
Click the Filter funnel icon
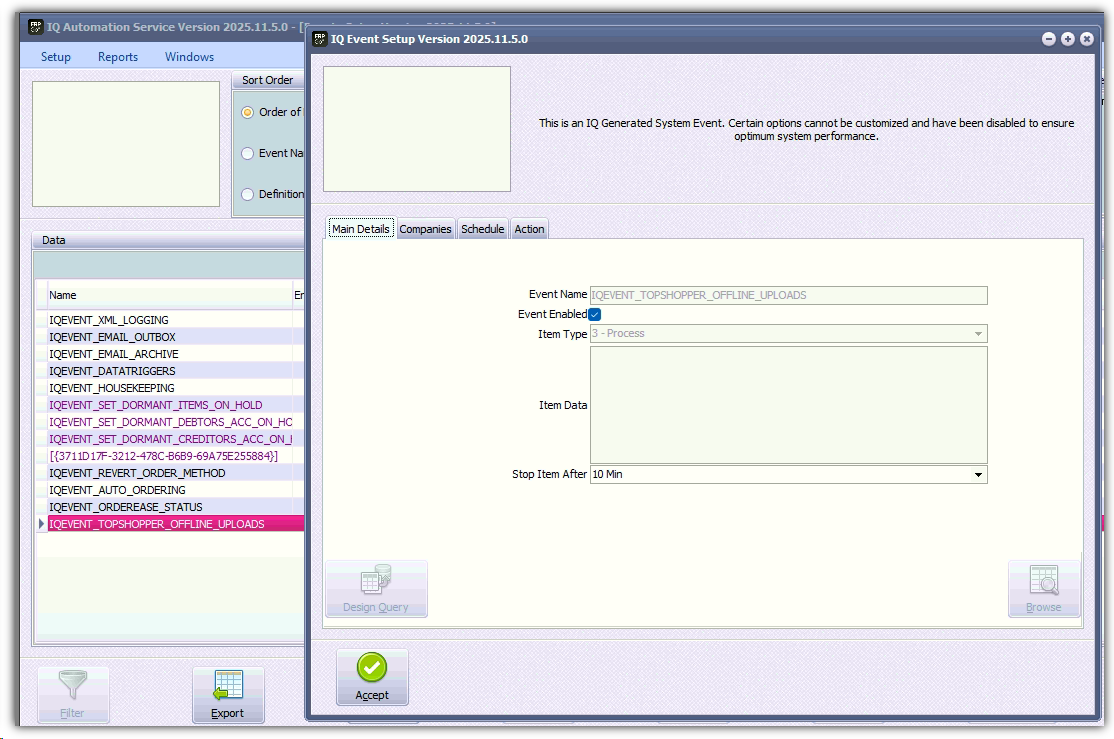pyautogui.click(x=72, y=687)
